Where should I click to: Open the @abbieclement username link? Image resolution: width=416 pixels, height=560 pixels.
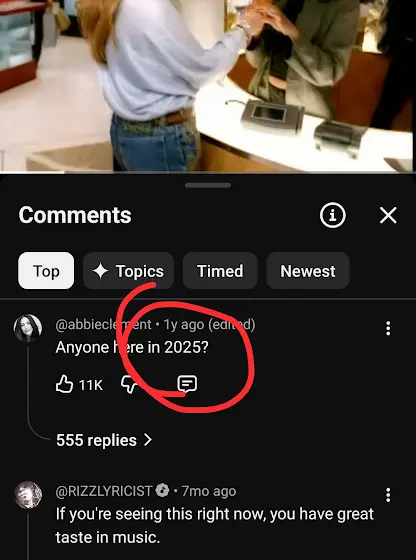point(104,325)
